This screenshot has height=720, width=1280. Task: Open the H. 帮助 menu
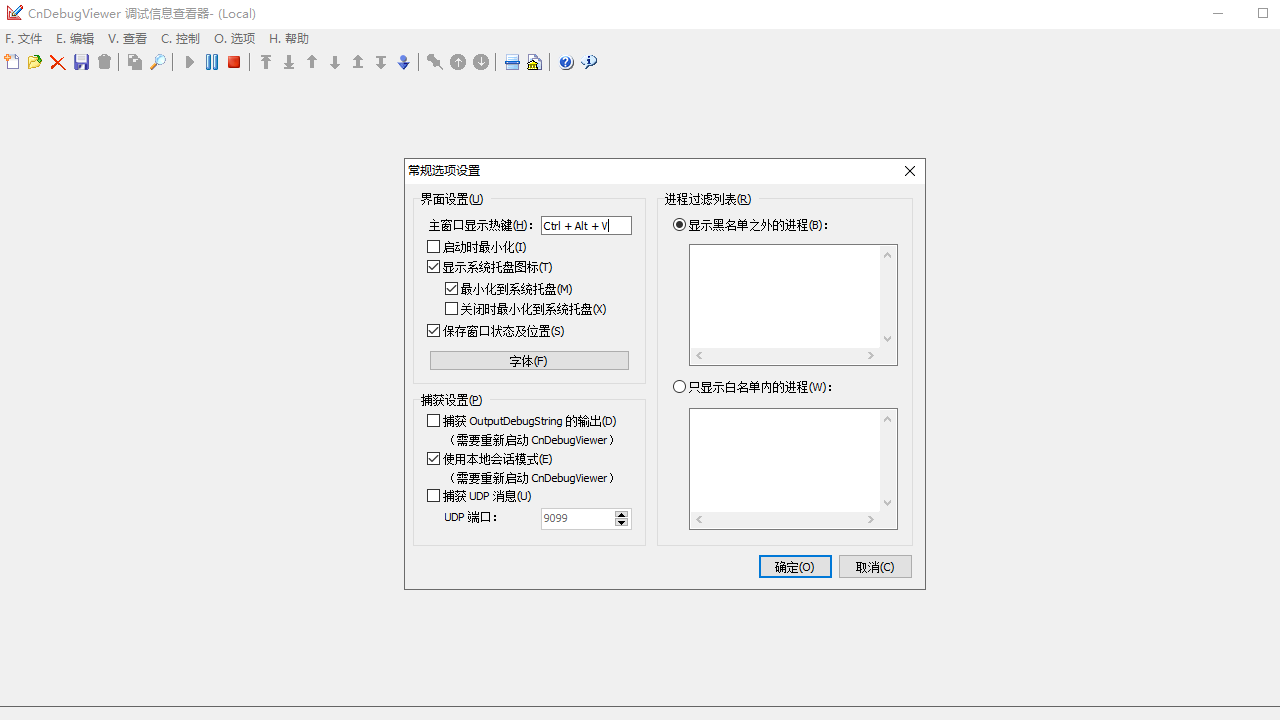289,39
